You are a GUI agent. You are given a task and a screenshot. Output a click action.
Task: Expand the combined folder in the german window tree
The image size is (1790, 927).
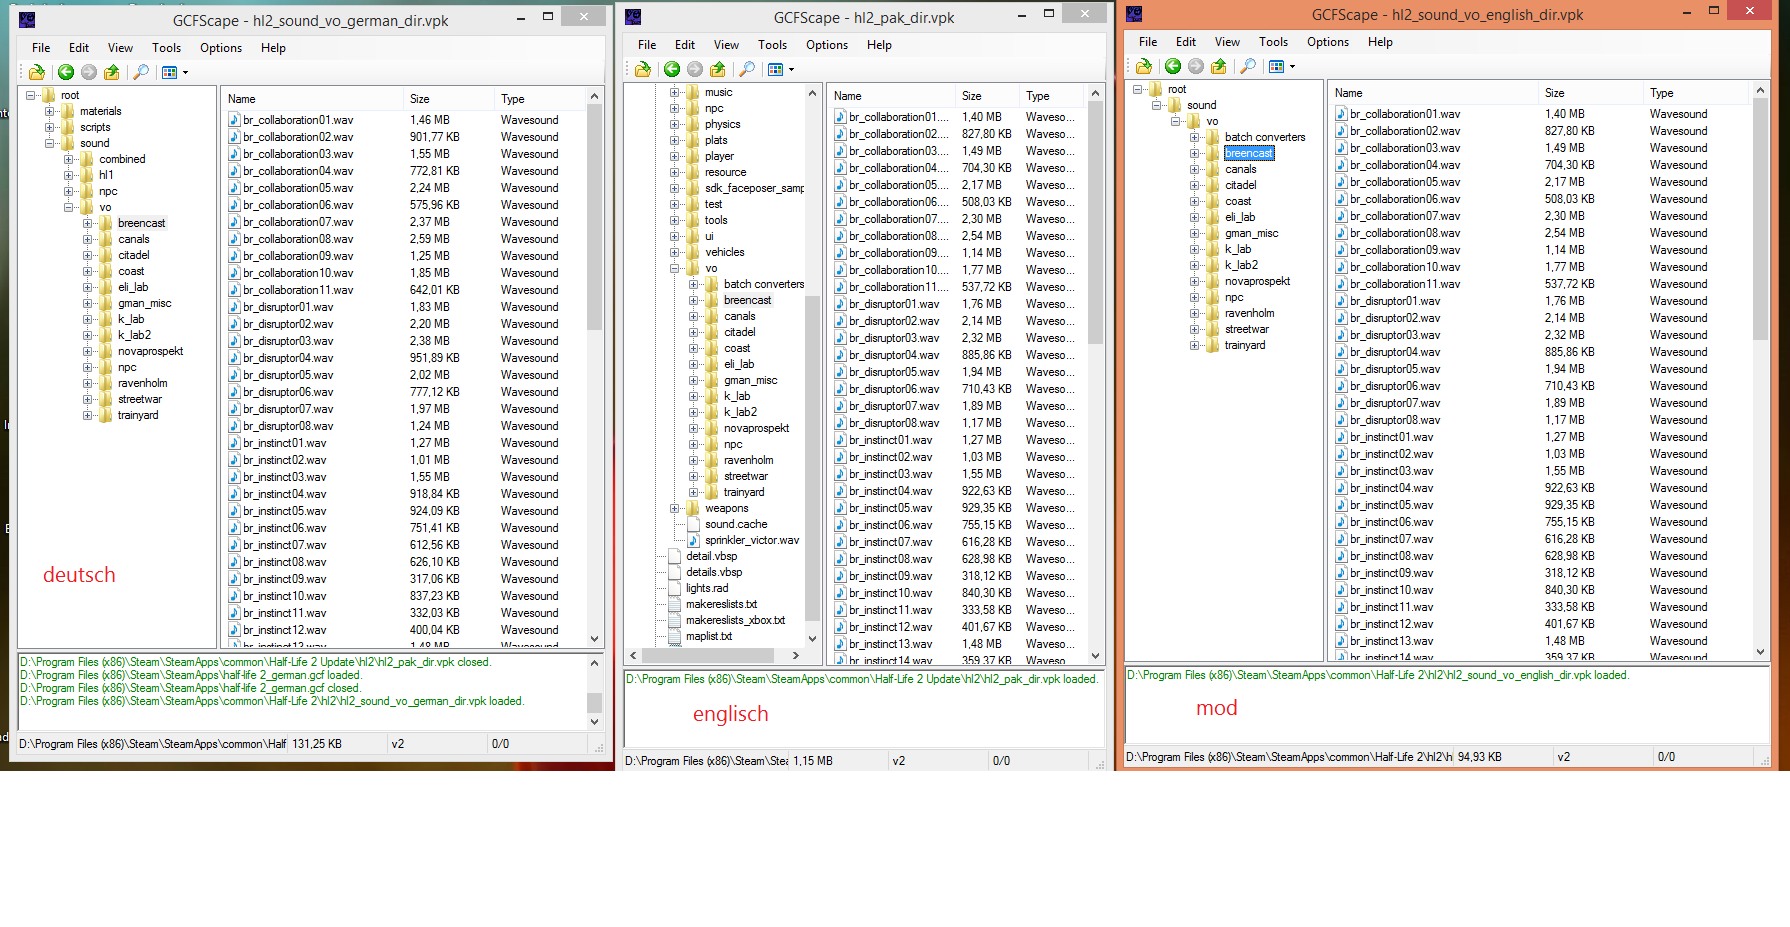[68, 159]
